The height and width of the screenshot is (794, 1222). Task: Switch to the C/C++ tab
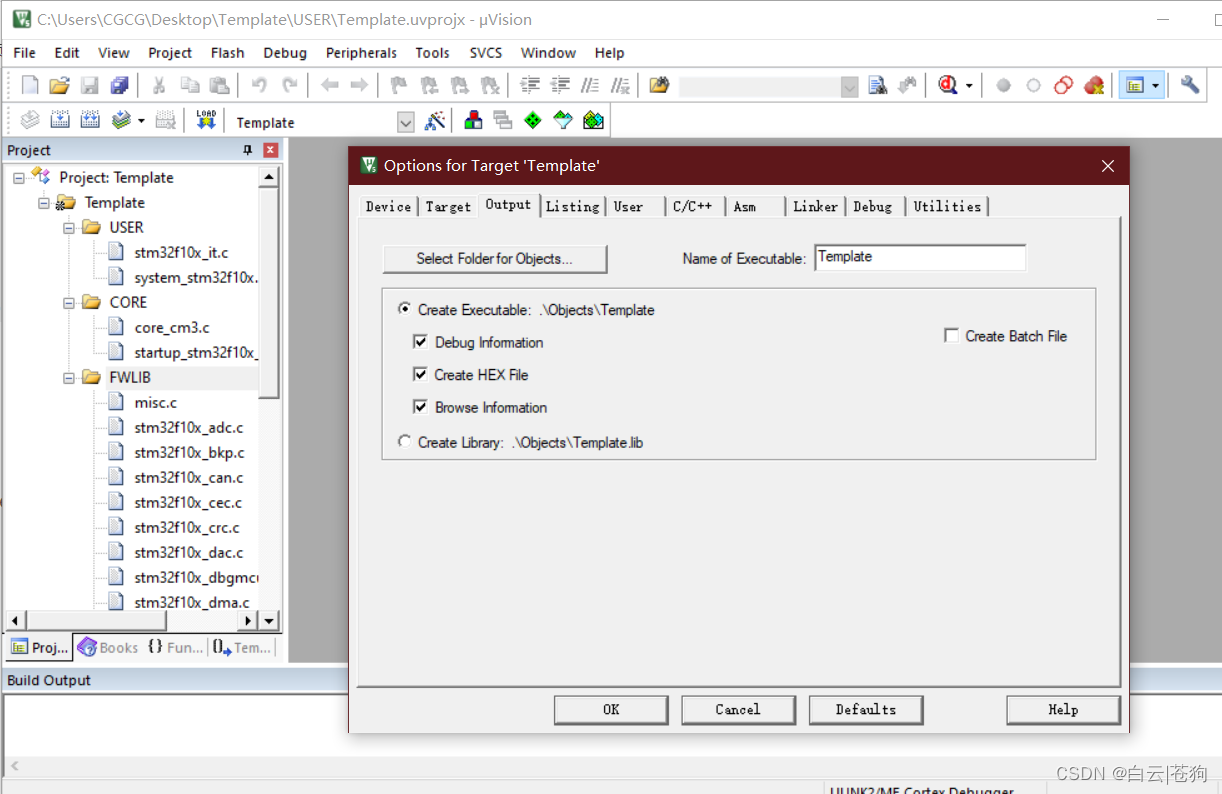(x=692, y=206)
